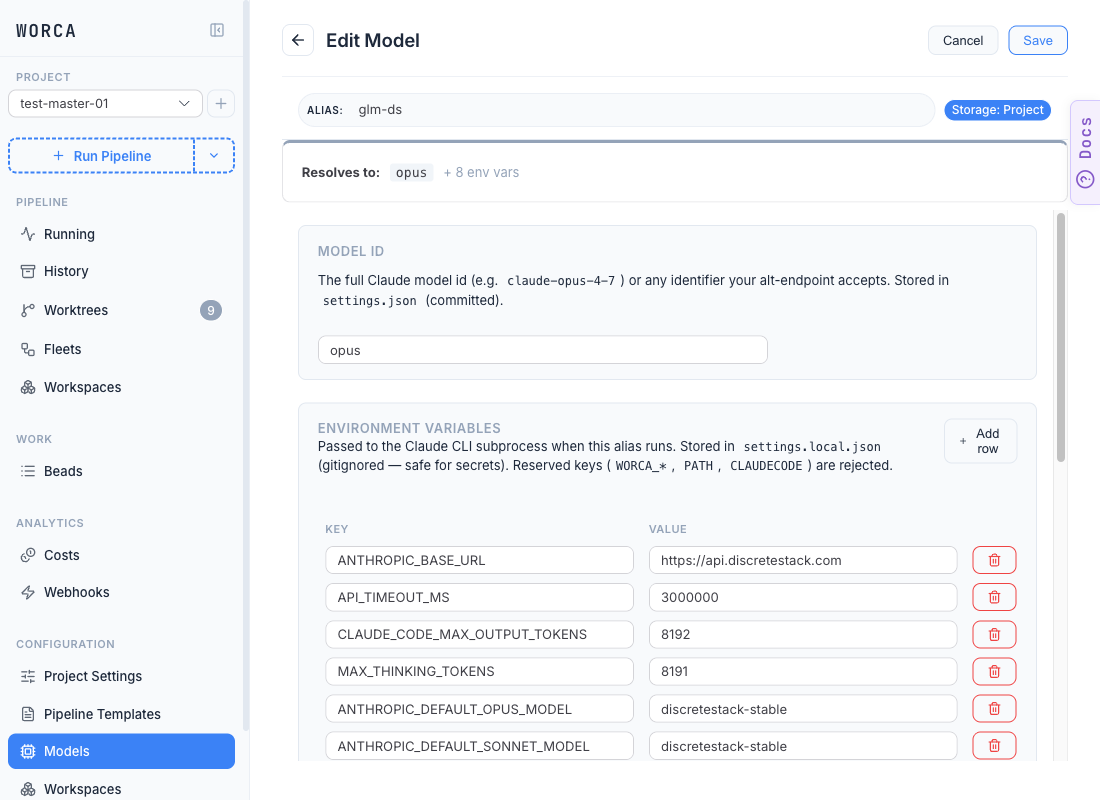The height and width of the screenshot is (800, 1100).
Task: Click the sidebar vertical scrollbar
Action: pos(246,365)
